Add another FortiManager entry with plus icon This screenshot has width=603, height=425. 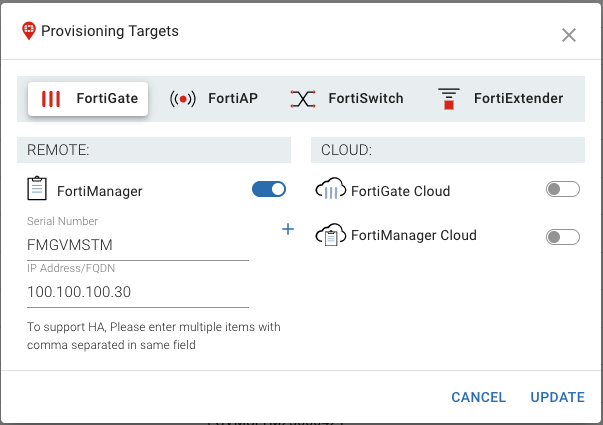click(288, 229)
